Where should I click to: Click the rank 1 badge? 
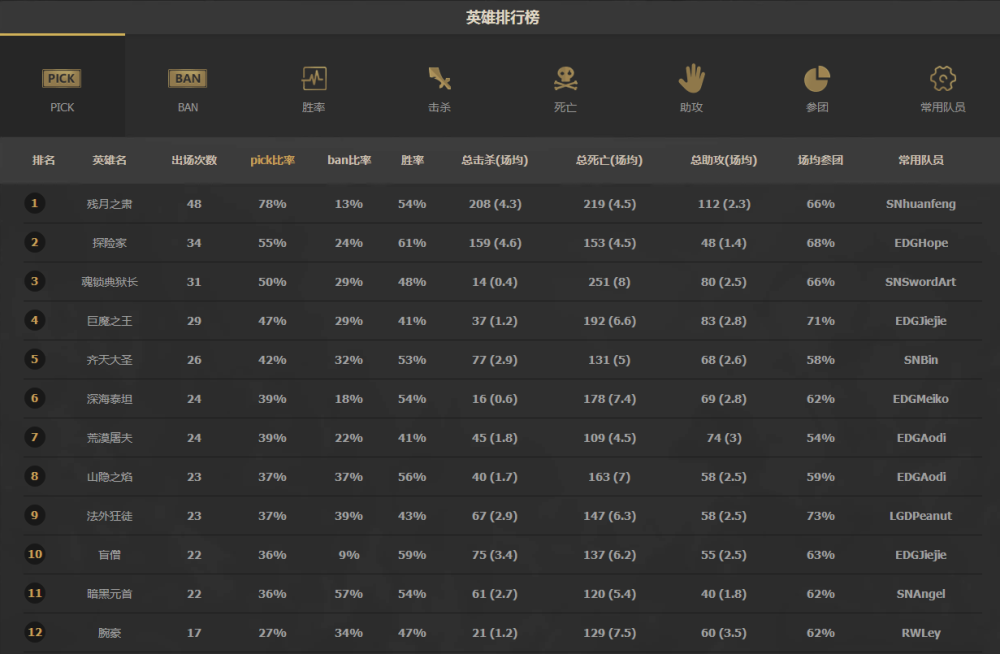[x=34, y=204]
